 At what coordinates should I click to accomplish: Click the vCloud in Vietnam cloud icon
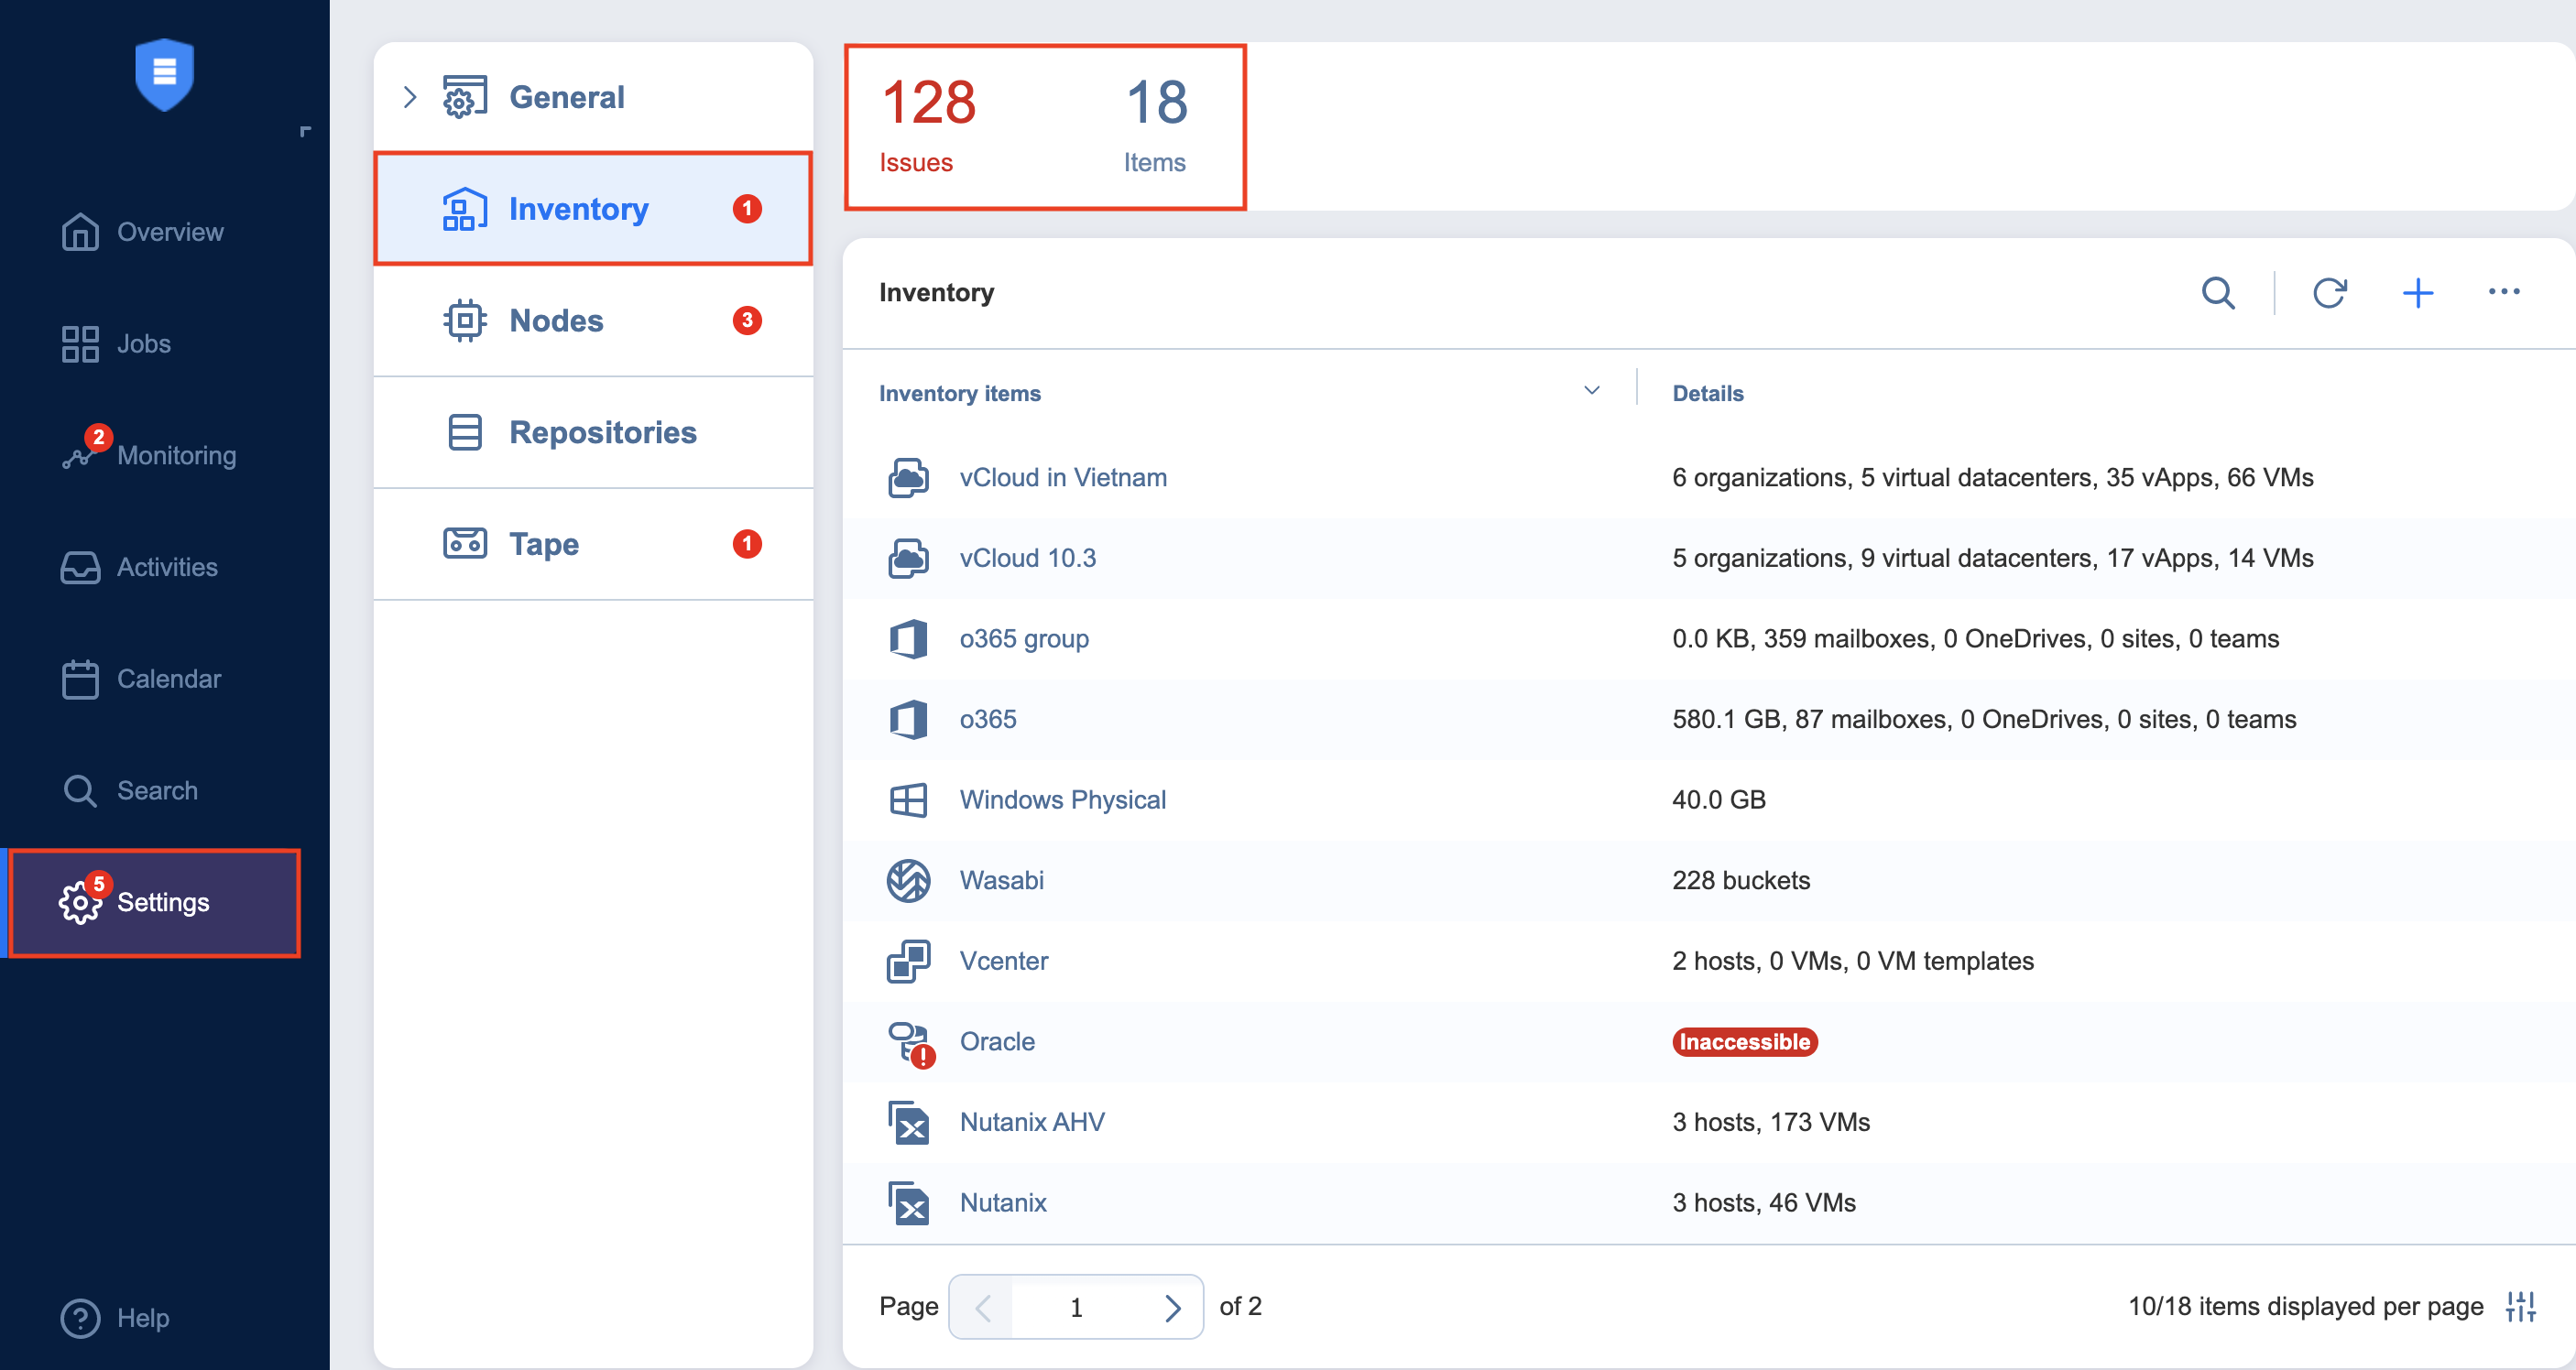[908, 478]
